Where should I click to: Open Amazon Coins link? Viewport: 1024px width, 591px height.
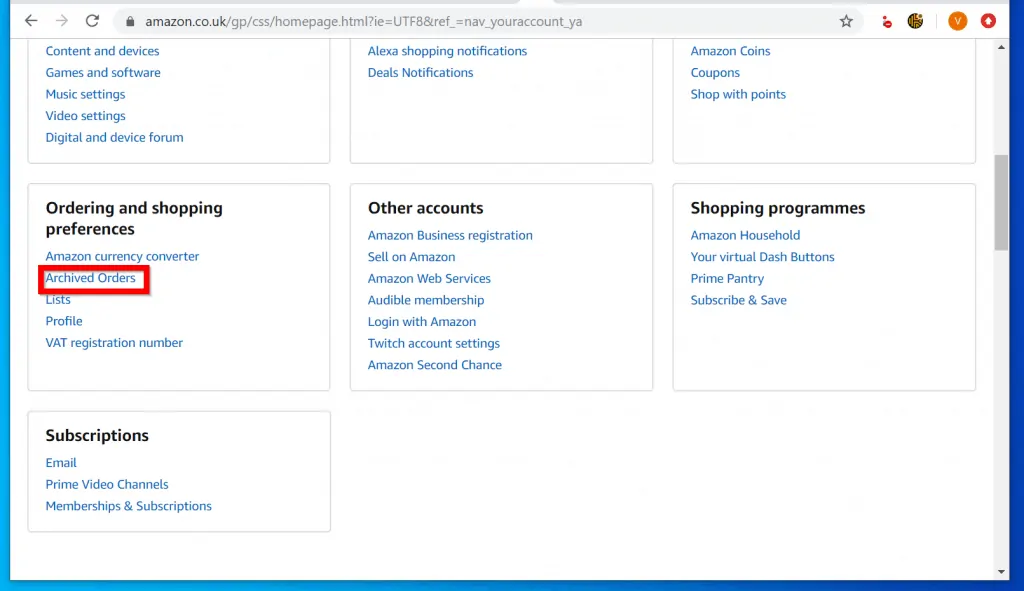(x=730, y=51)
